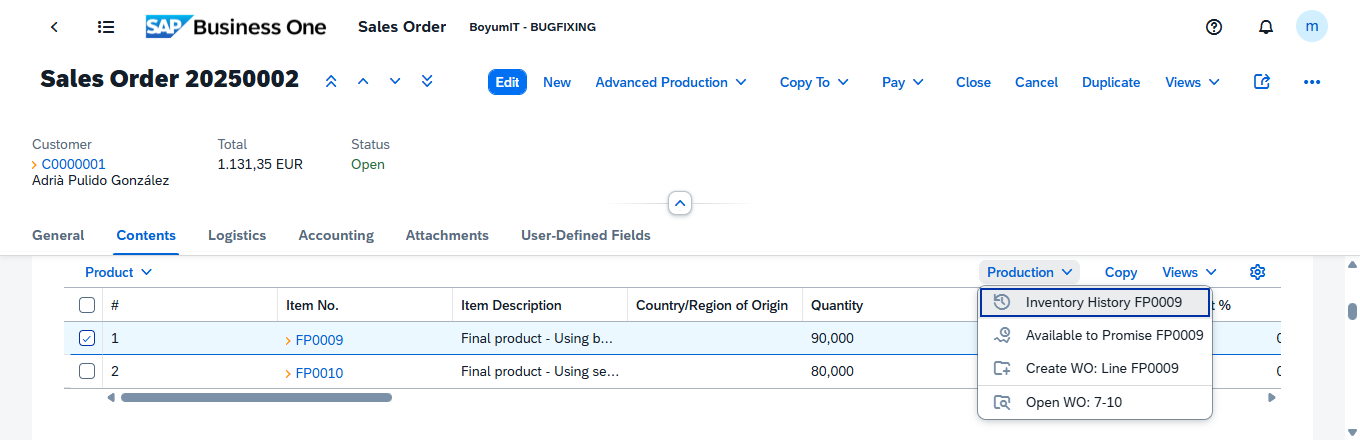Open the navigation list menu icon
The image size is (1360, 440).
pyautogui.click(x=106, y=27)
